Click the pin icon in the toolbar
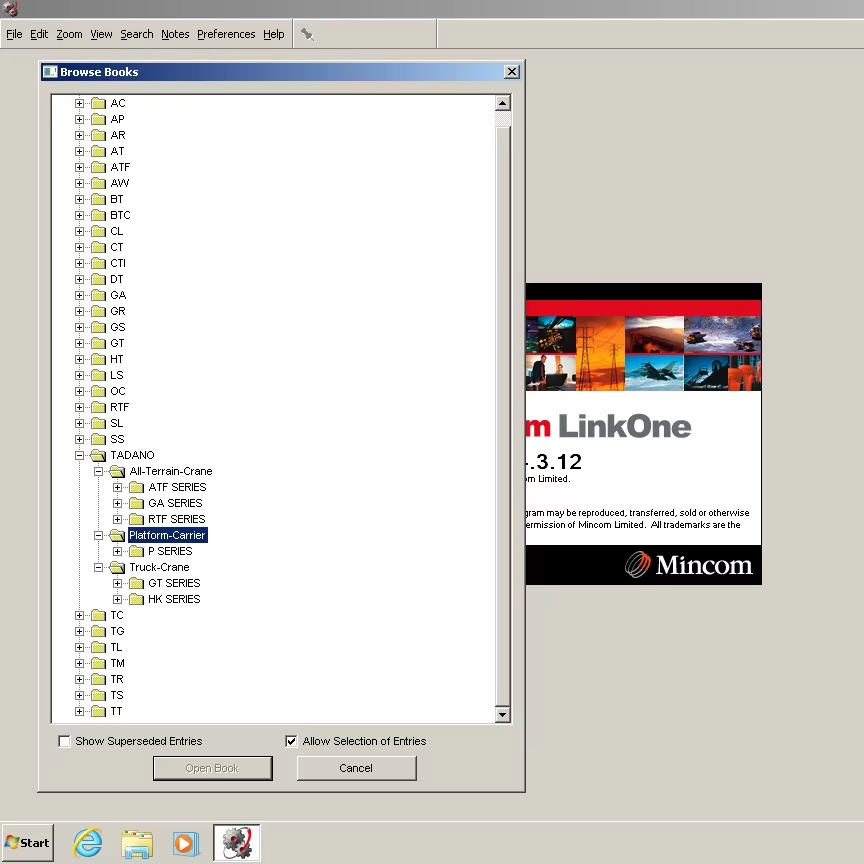This screenshot has width=864, height=864. [x=307, y=35]
